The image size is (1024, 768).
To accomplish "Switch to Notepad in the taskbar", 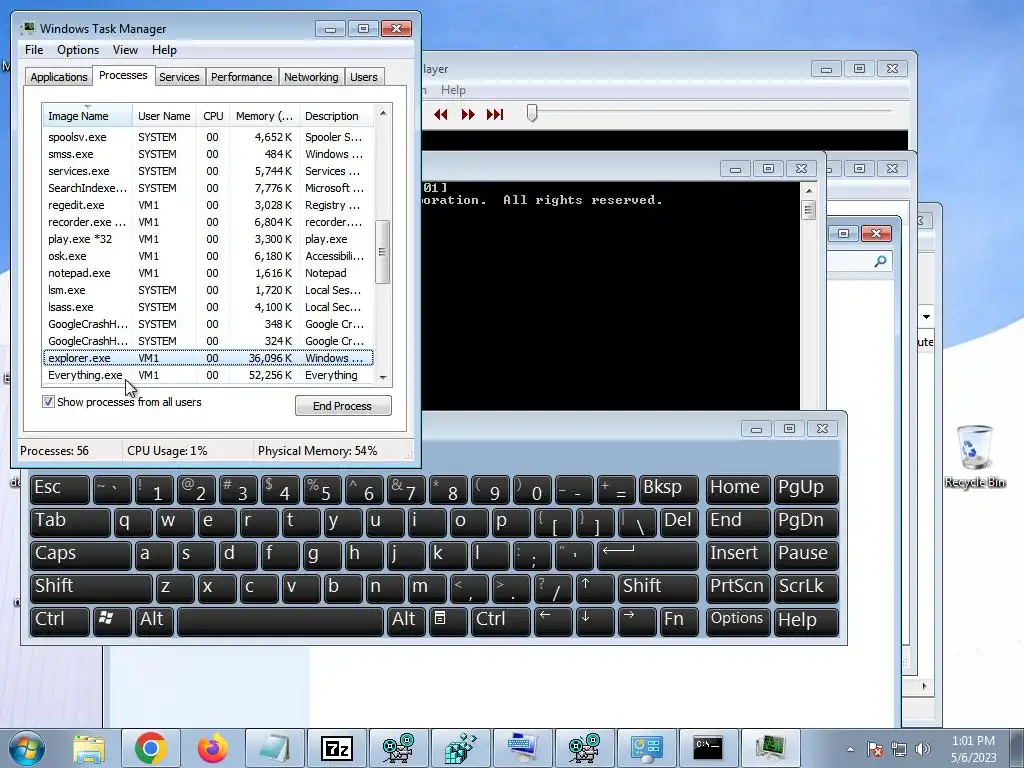I will (x=274, y=748).
